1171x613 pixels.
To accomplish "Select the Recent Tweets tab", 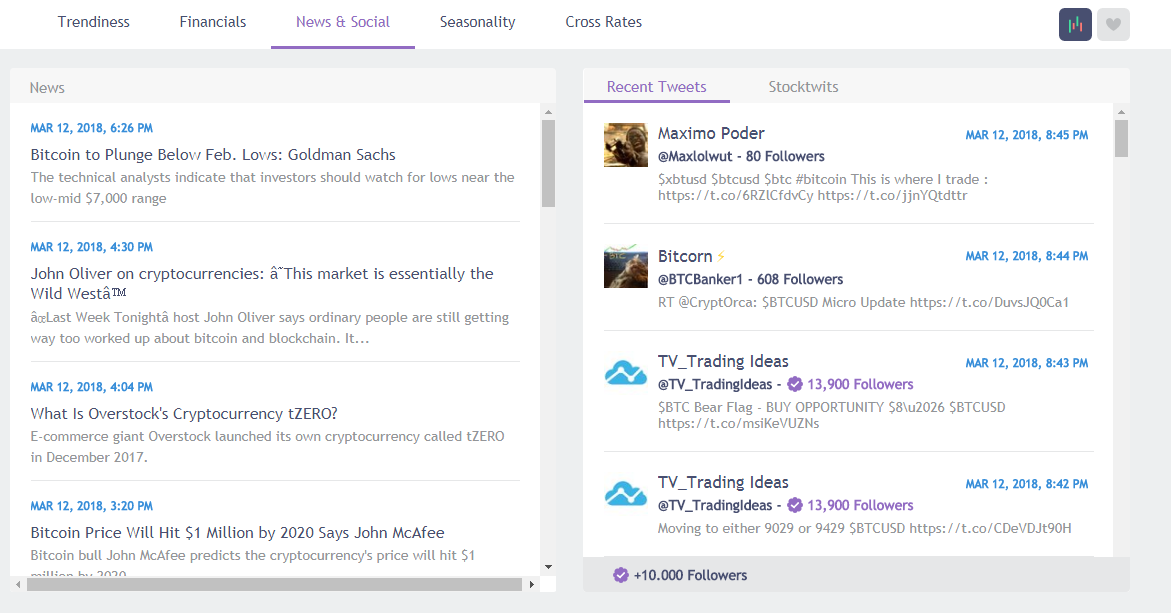I will coord(656,87).
